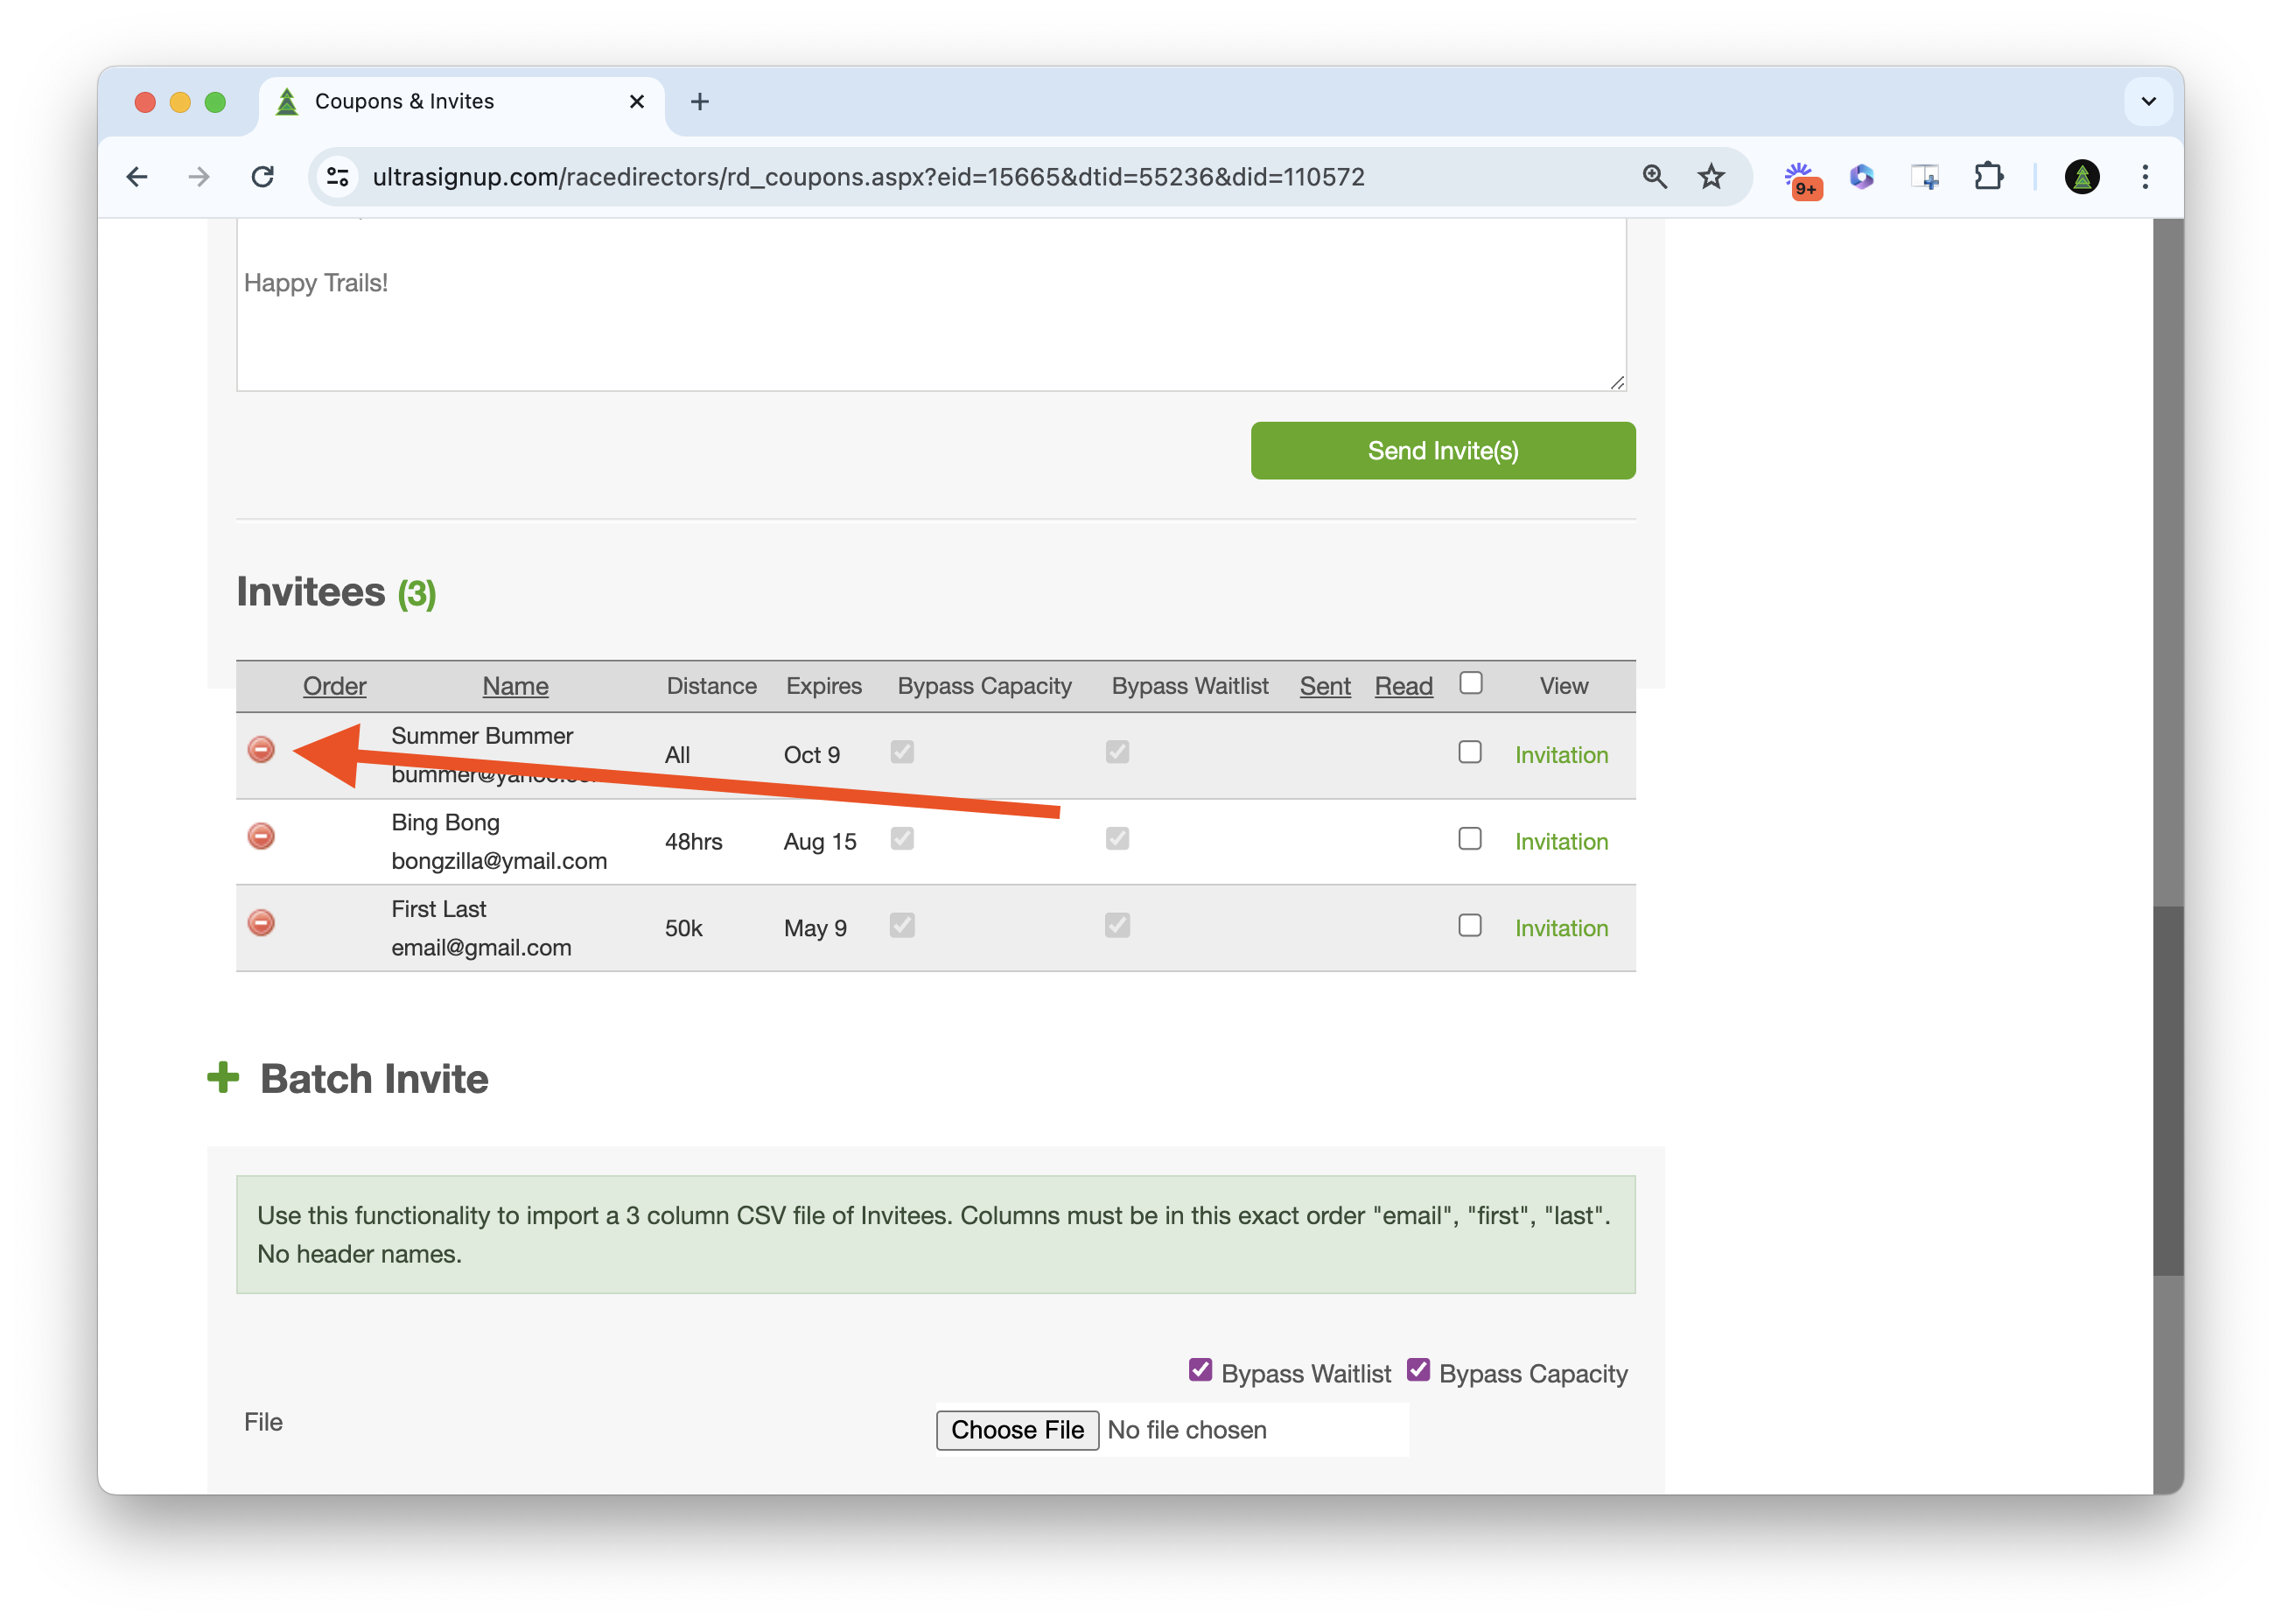This screenshot has height=1624, width=2282.
Task: Reload the page with the refresh icon
Action: pos(263,177)
